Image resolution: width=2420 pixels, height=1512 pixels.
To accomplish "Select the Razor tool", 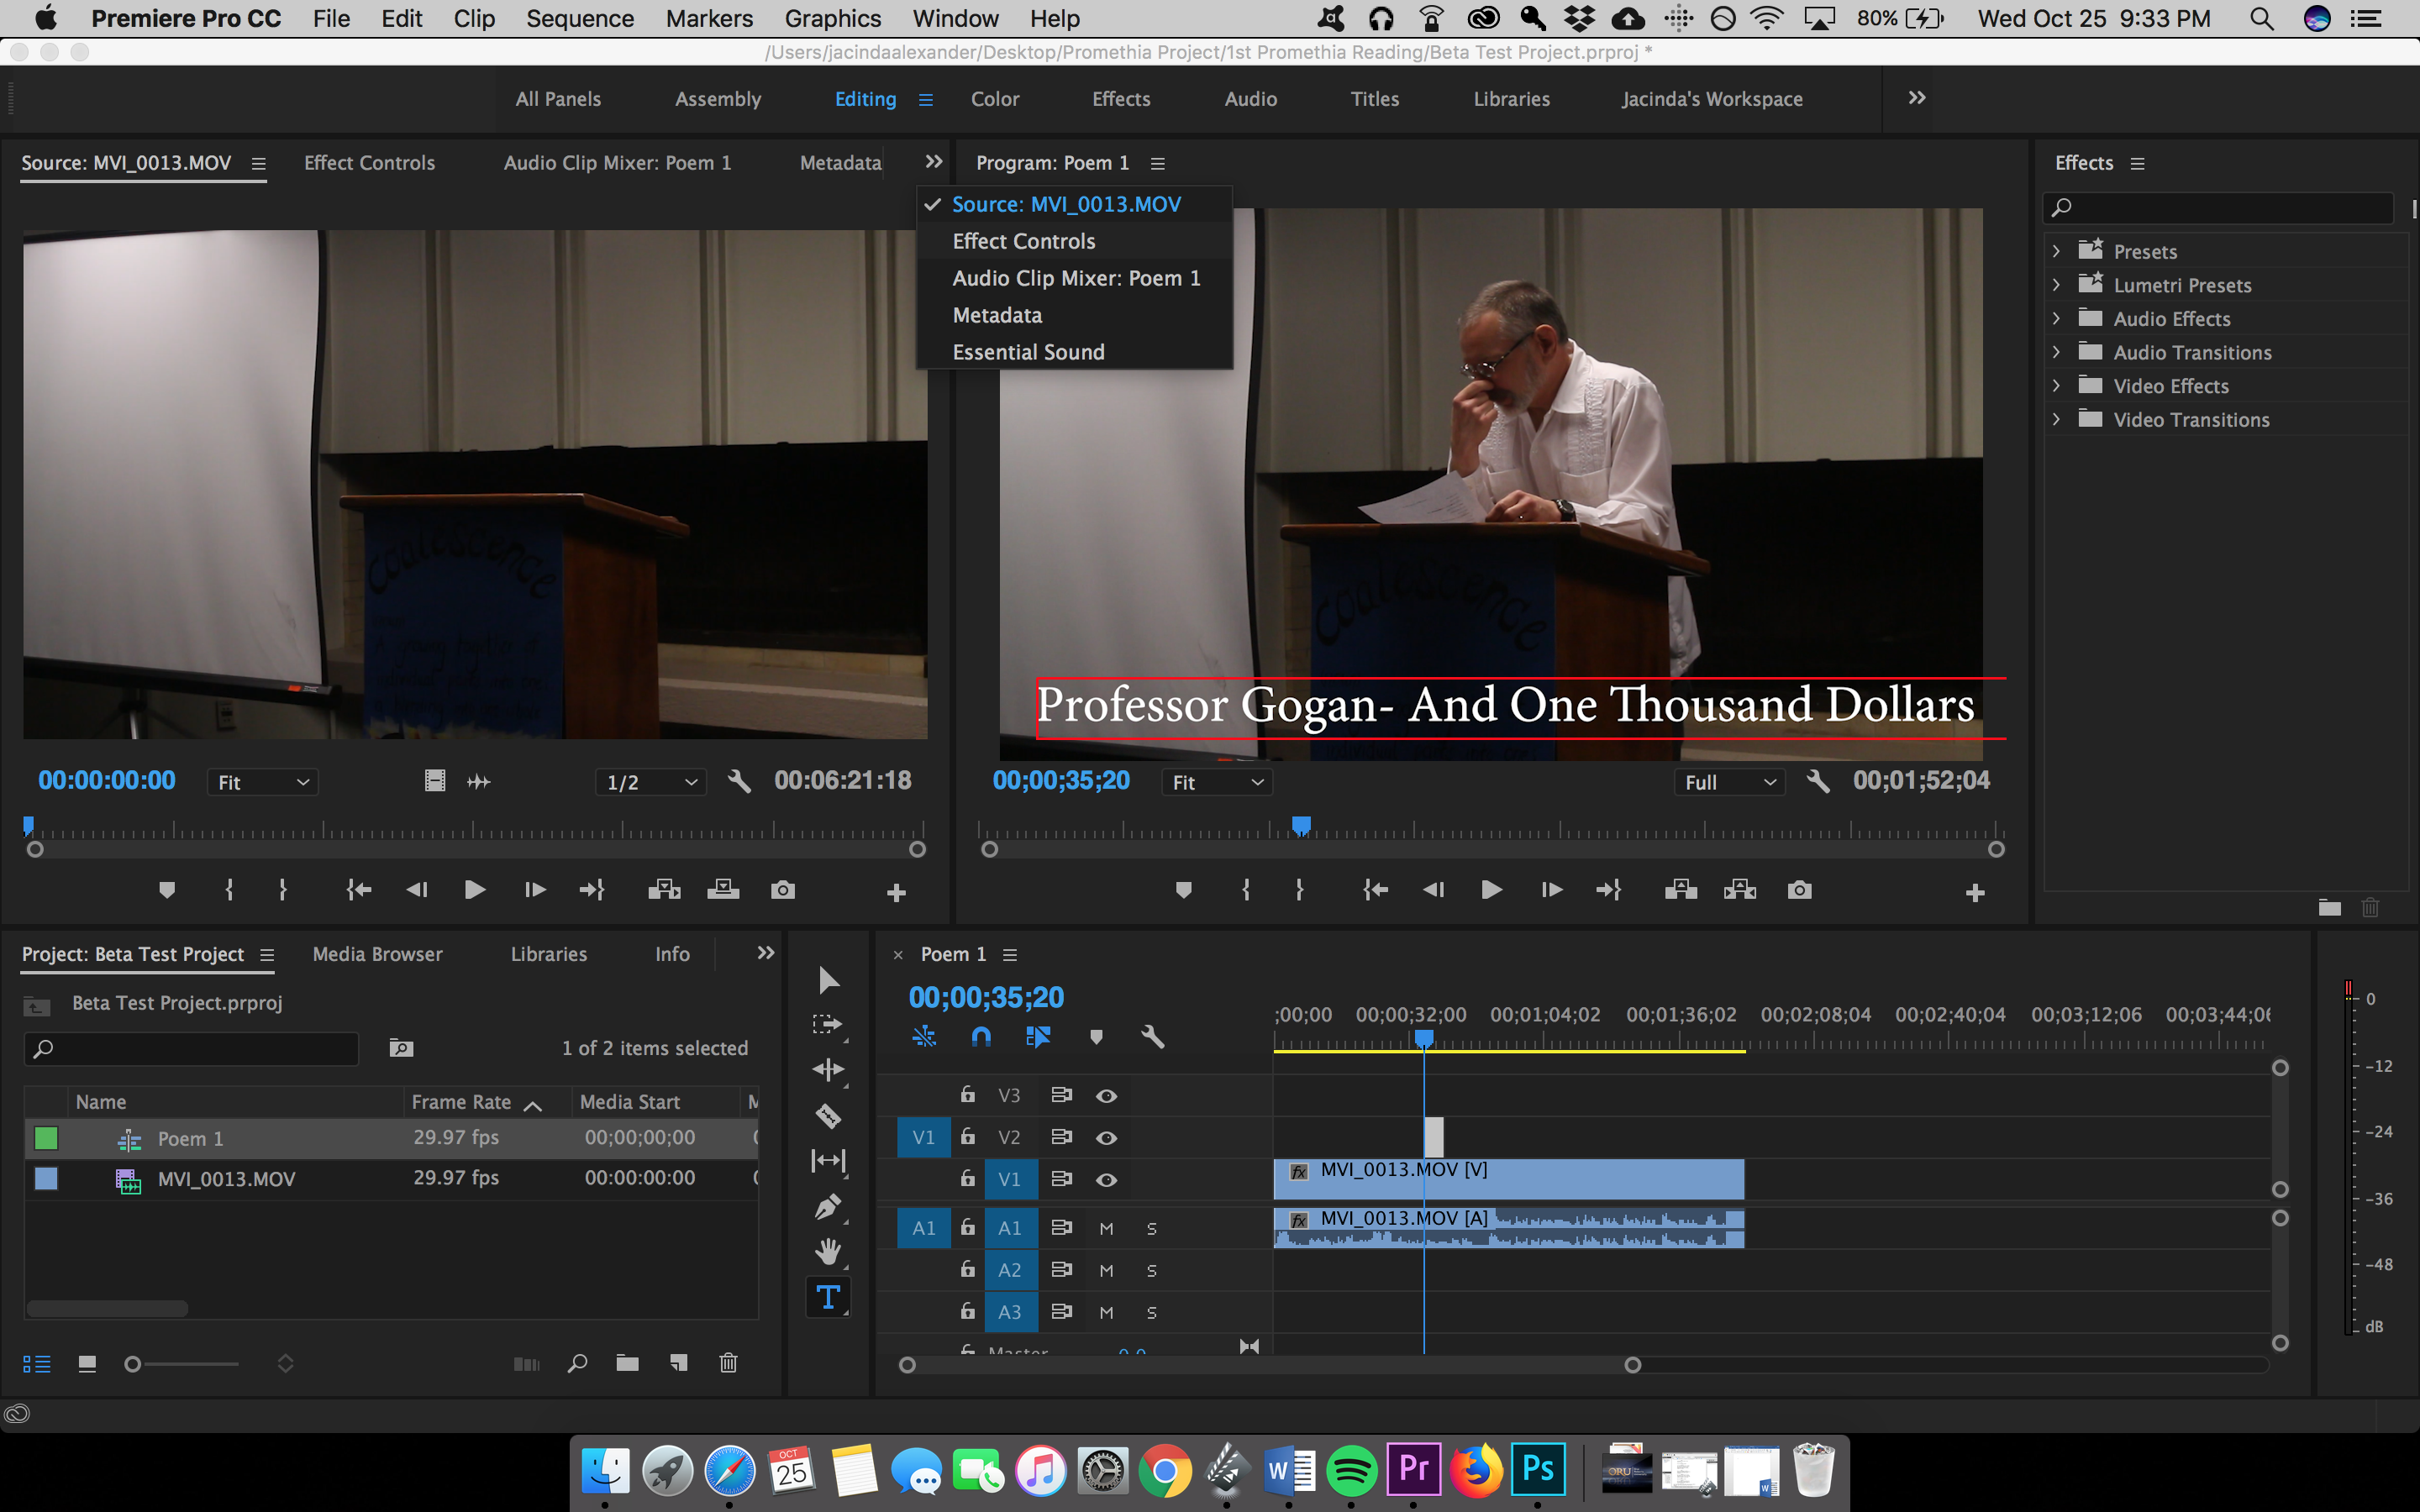I will 828,1115.
